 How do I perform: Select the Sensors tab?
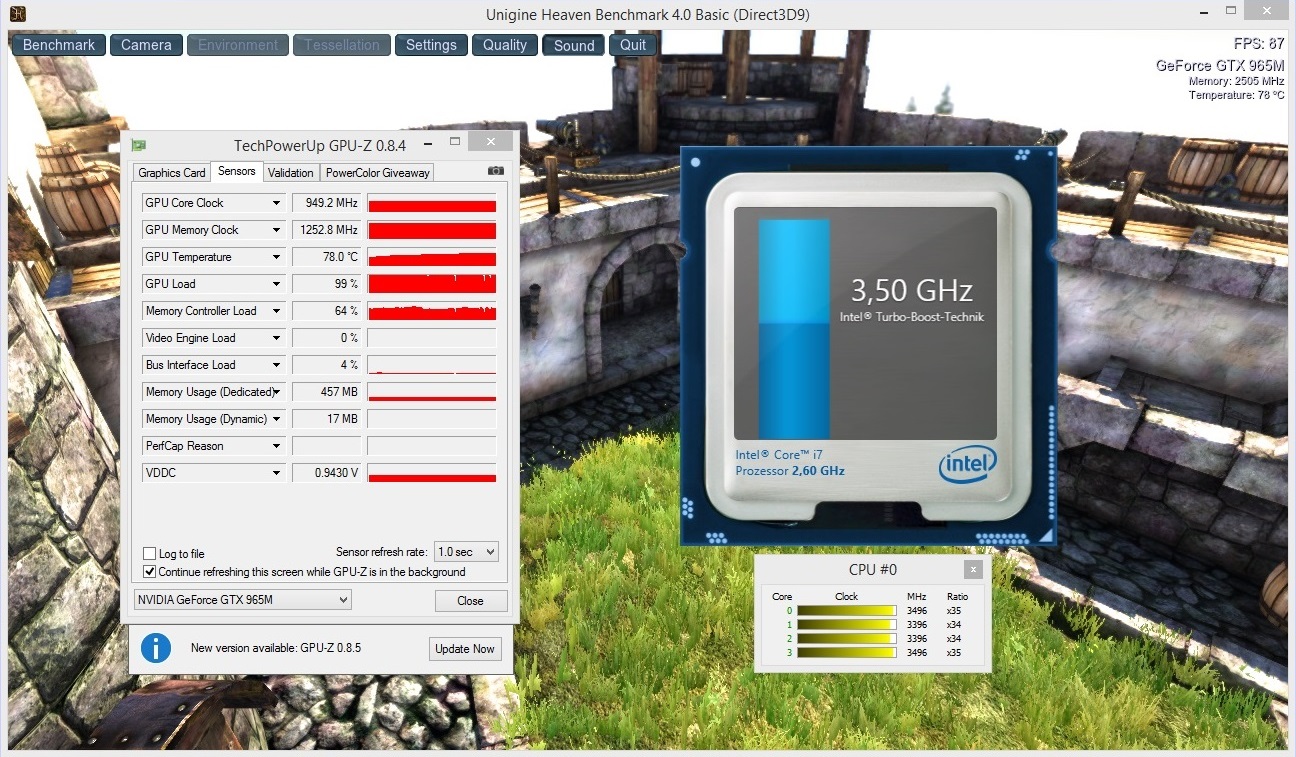tap(237, 171)
